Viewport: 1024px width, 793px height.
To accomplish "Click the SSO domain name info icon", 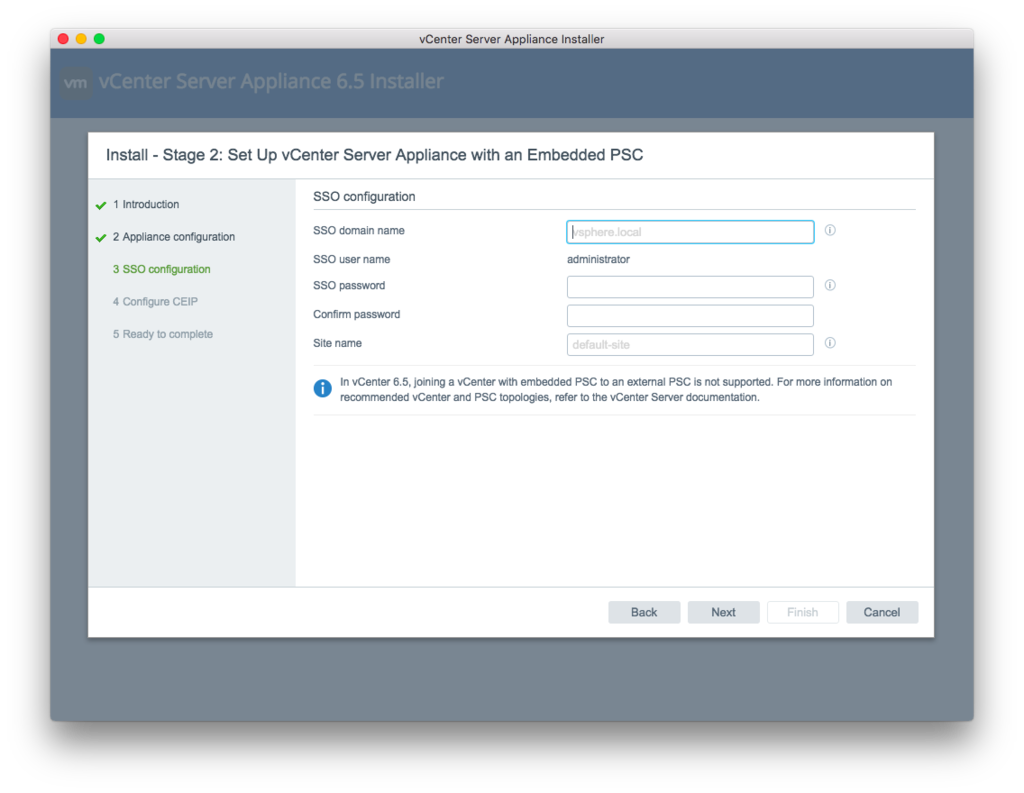I will [x=830, y=230].
